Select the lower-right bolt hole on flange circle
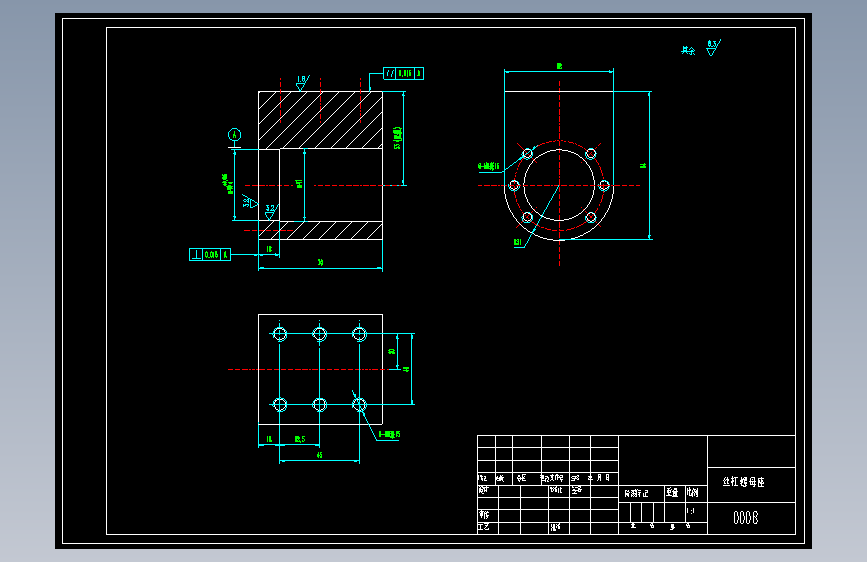The image size is (867, 562). (591, 217)
